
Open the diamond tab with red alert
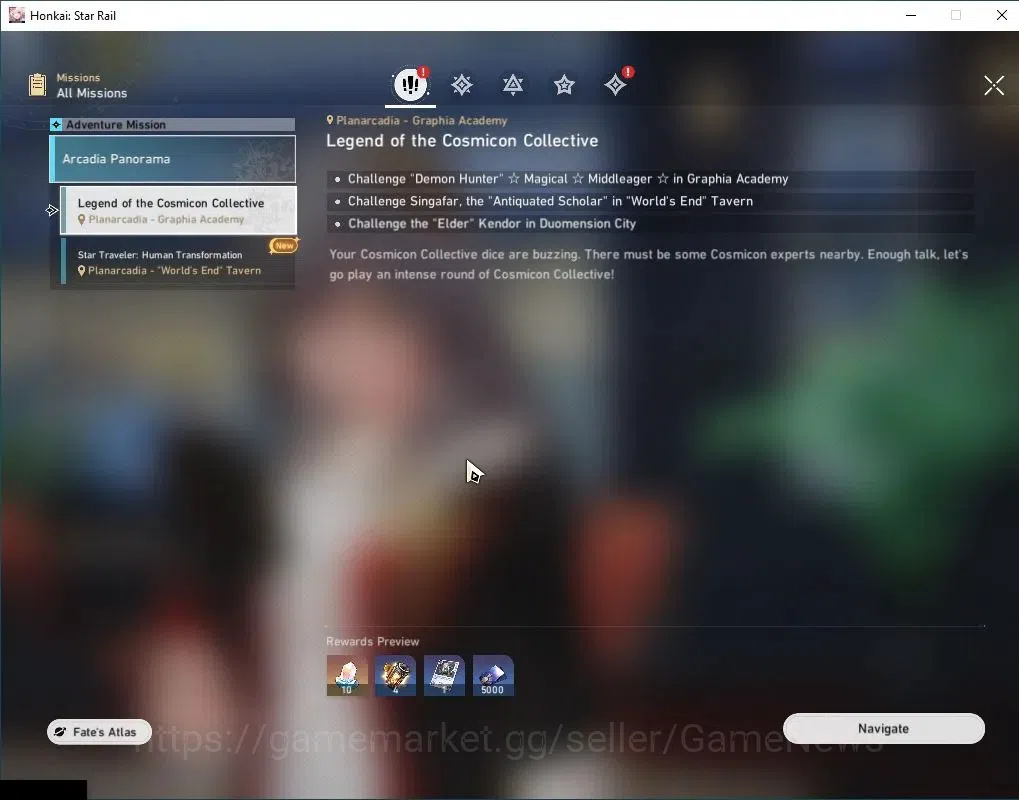coord(615,85)
